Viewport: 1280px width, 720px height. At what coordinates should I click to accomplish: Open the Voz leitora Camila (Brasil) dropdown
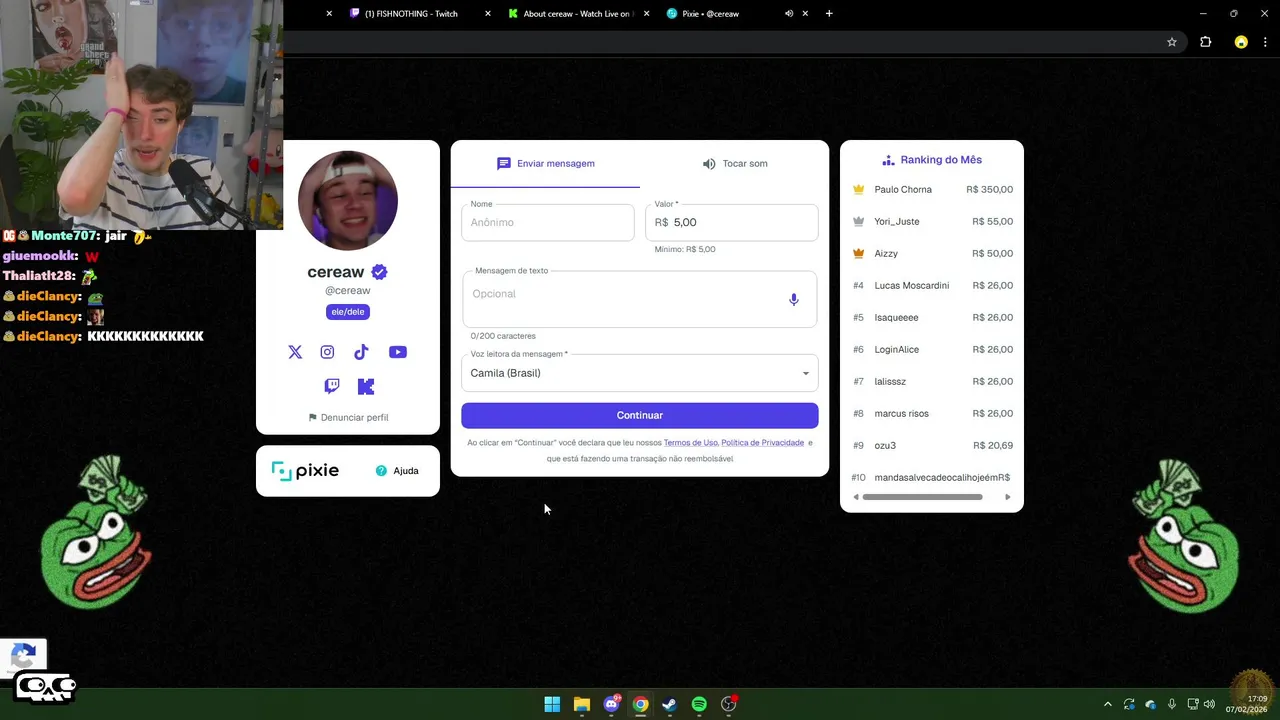click(640, 373)
